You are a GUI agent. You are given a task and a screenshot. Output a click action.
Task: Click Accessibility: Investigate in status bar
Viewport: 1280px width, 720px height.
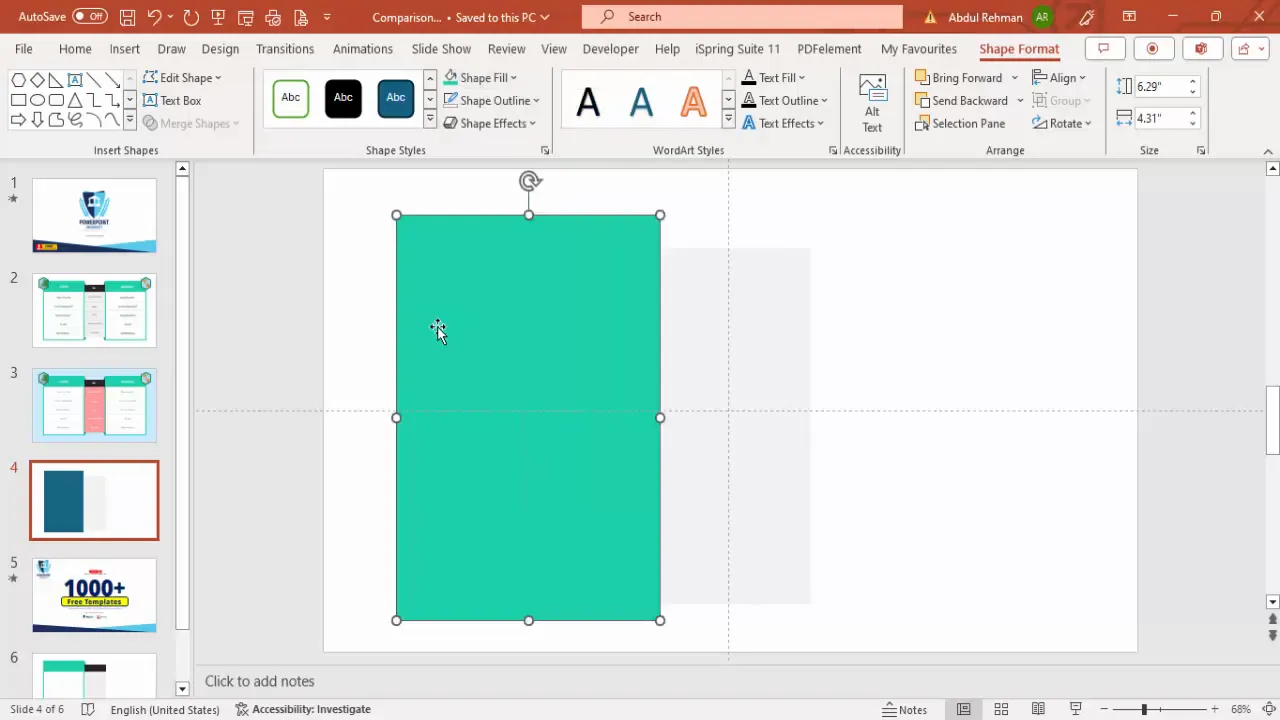303,709
